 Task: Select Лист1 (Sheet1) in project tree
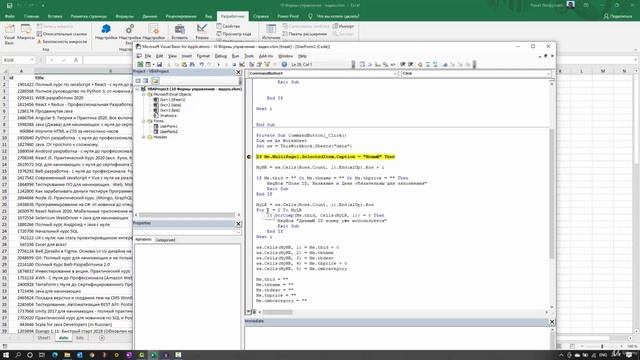172,100
